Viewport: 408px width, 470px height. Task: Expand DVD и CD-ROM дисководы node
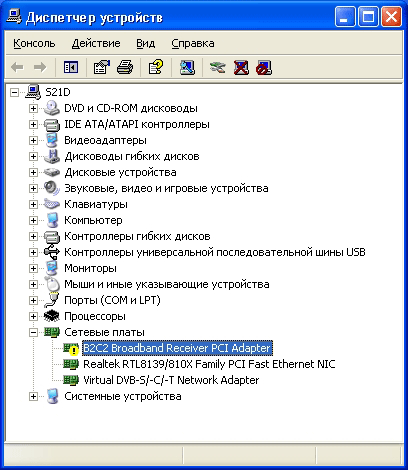click(33, 108)
